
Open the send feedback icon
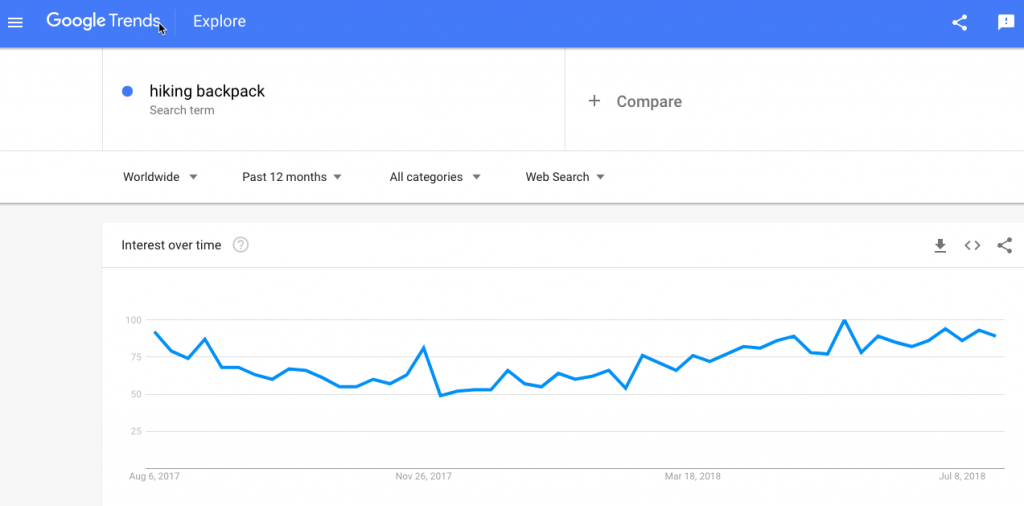tap(1006, 23)
